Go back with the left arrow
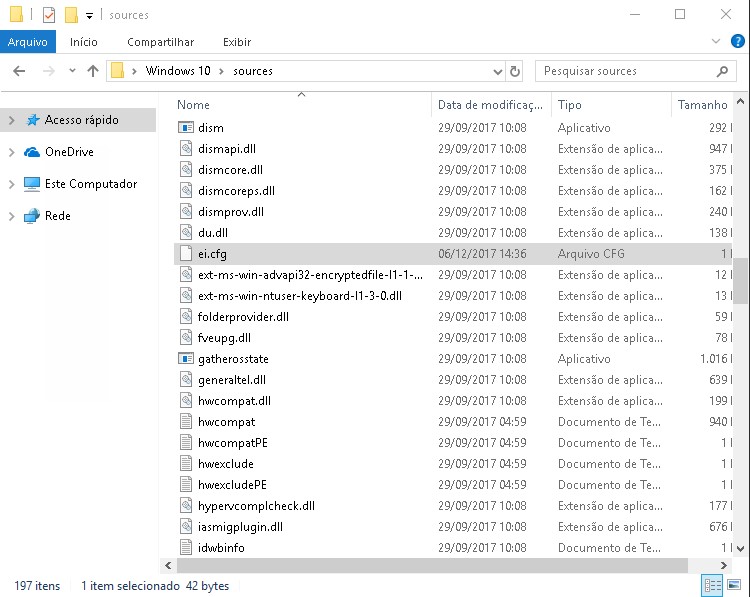 point(19,71)
